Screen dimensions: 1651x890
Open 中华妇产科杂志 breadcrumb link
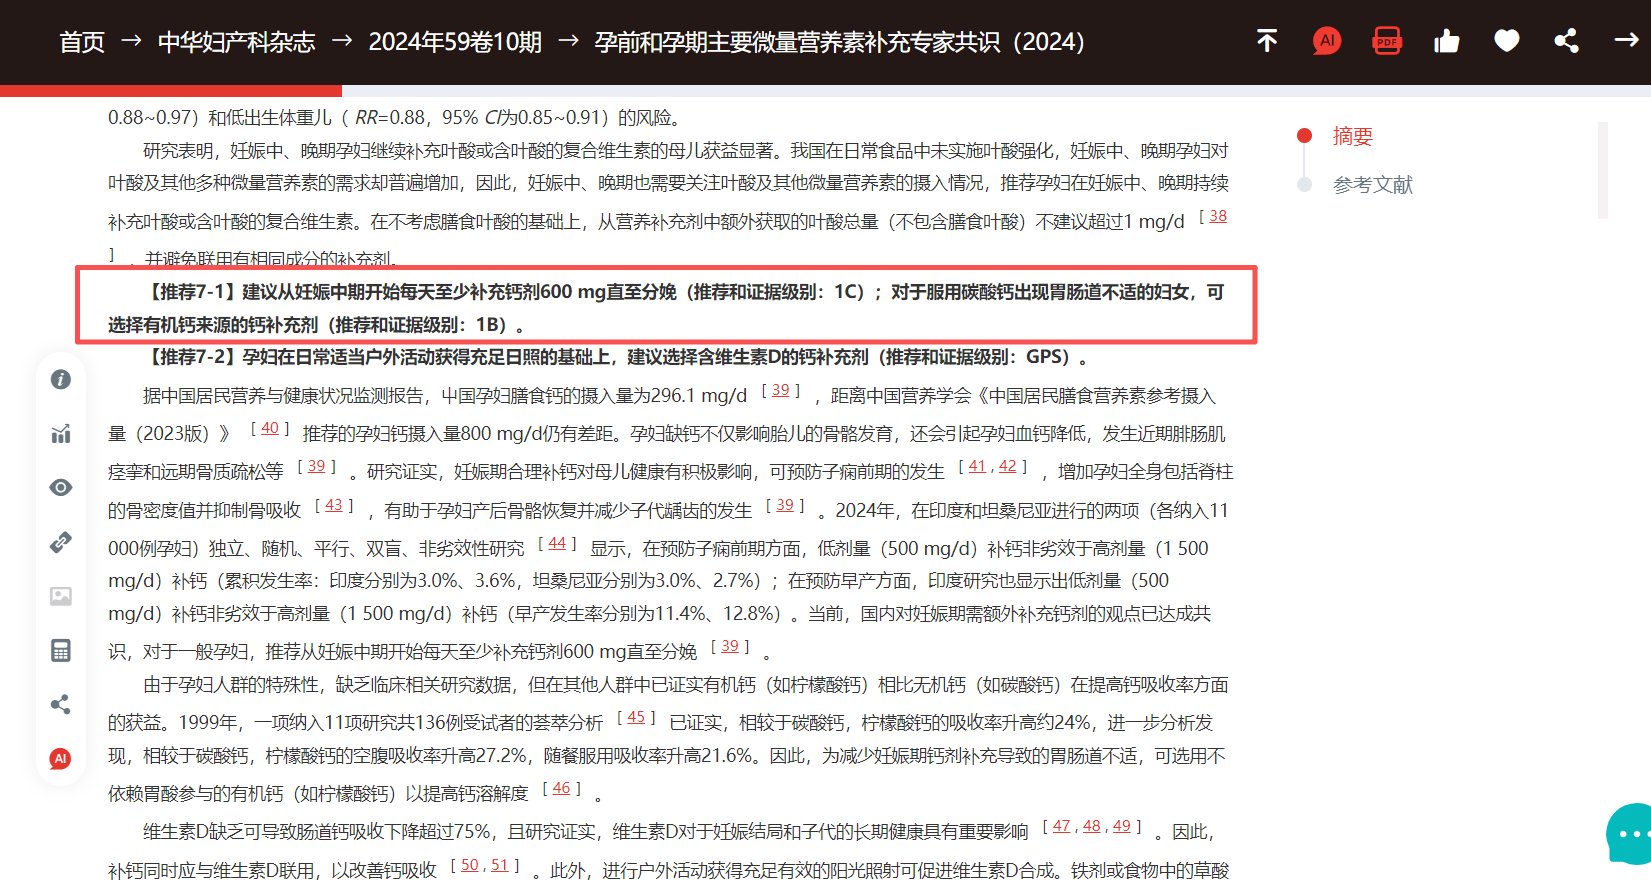(x=236, y=42)
